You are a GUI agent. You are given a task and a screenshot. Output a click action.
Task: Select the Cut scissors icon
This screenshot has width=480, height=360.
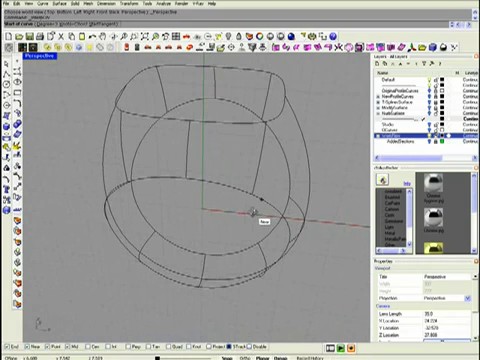click(x=61, y=36)
